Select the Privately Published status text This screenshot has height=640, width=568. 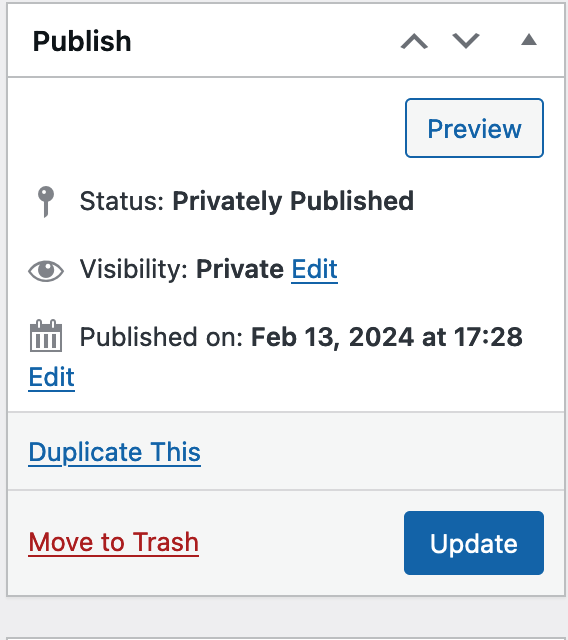[293, 201]
